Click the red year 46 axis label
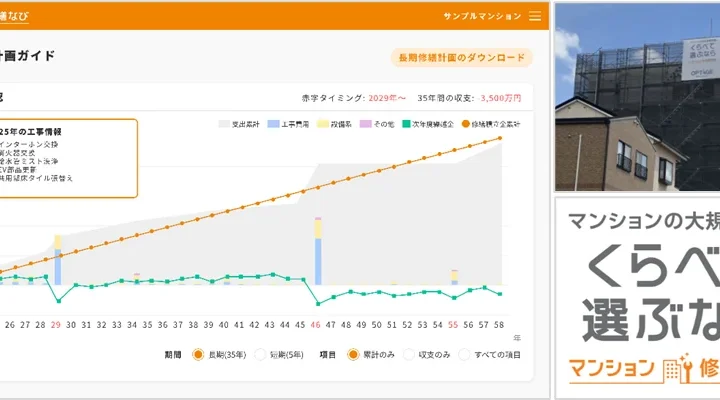This screenshot has height=400, width=720. [316, 325]
